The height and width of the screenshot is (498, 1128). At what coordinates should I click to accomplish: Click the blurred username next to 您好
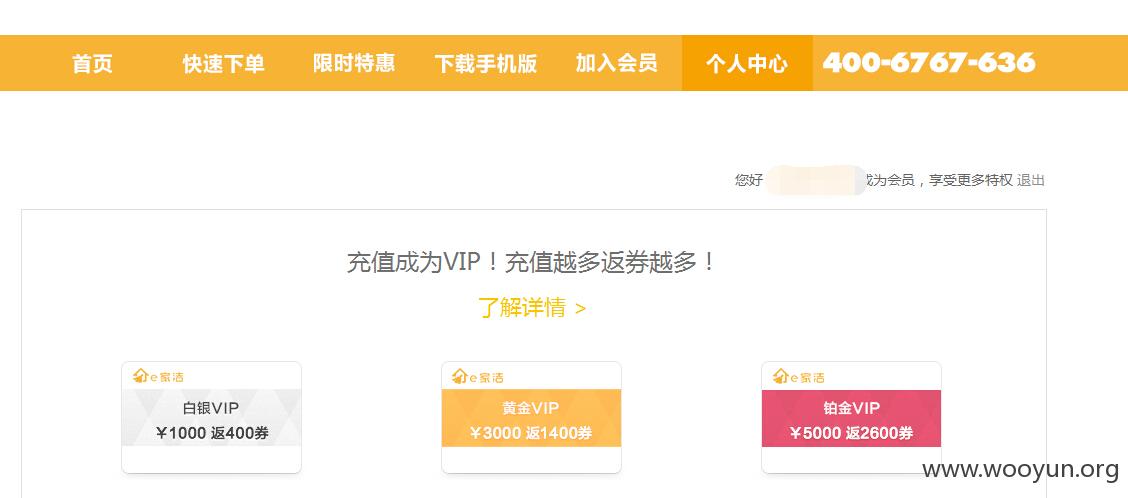(x=816, y=180)
